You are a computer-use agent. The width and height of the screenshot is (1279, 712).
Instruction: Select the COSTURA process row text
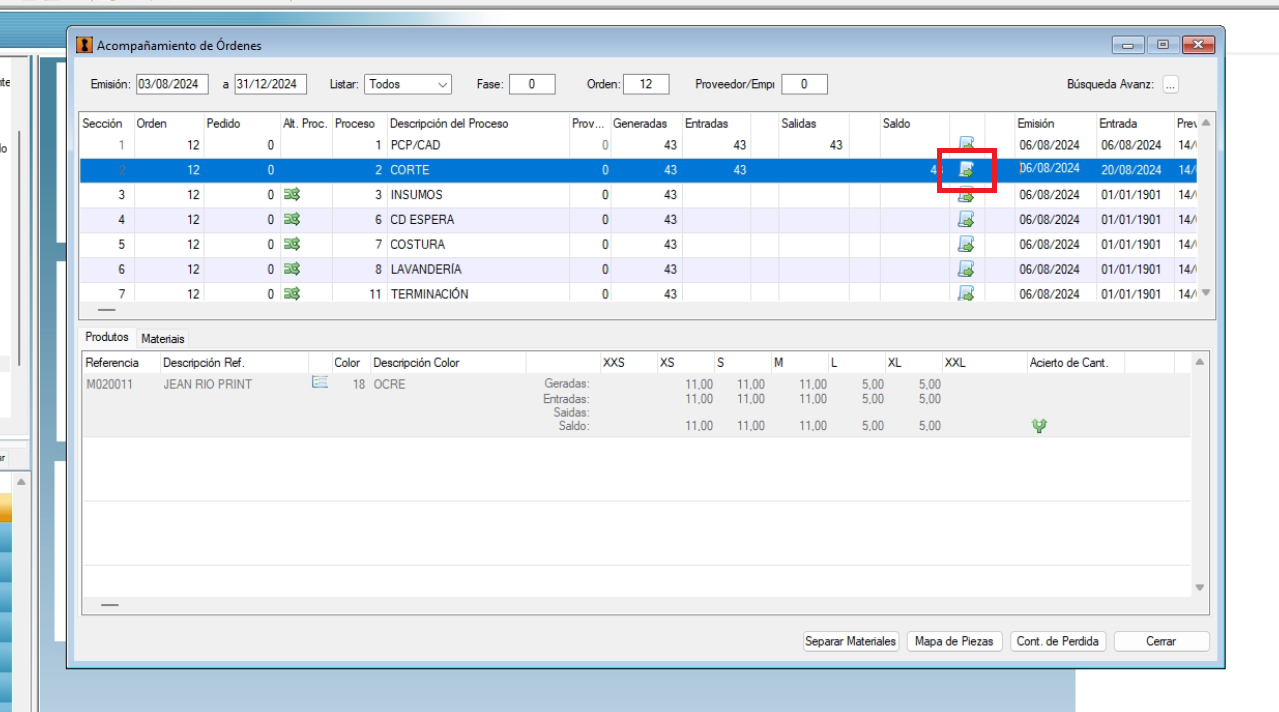(418, 244)
